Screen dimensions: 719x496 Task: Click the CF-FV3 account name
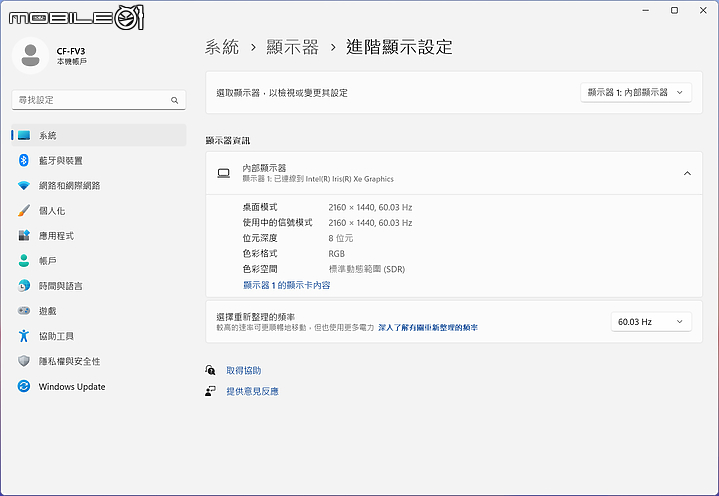coord(71,51)
